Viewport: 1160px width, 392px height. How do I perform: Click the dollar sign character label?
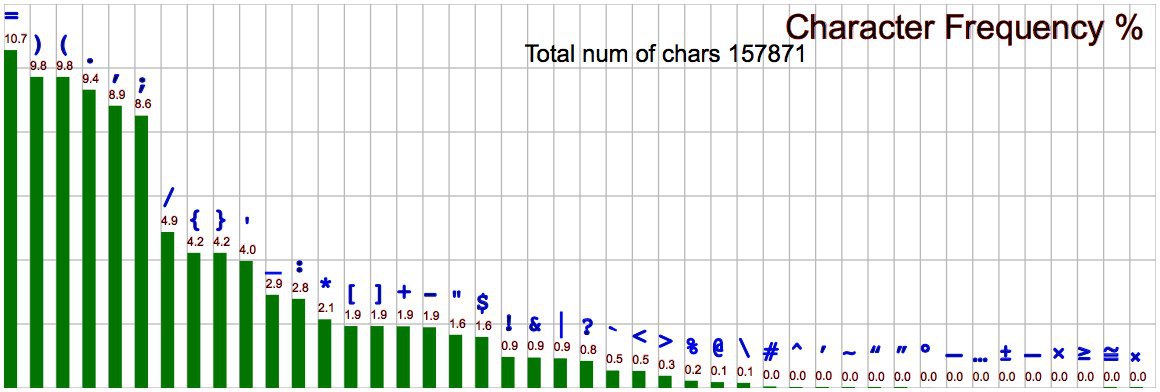point(482,302)
